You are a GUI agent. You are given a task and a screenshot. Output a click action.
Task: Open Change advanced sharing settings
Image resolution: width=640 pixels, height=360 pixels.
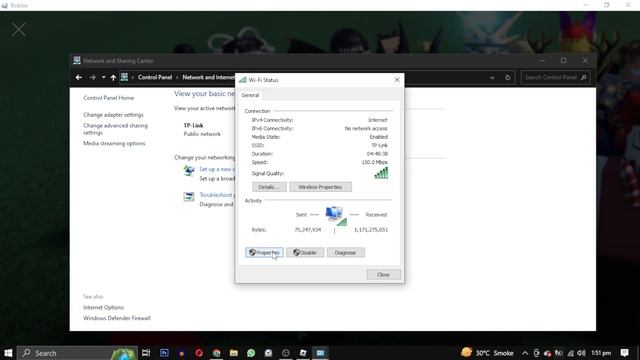point(116,129)
